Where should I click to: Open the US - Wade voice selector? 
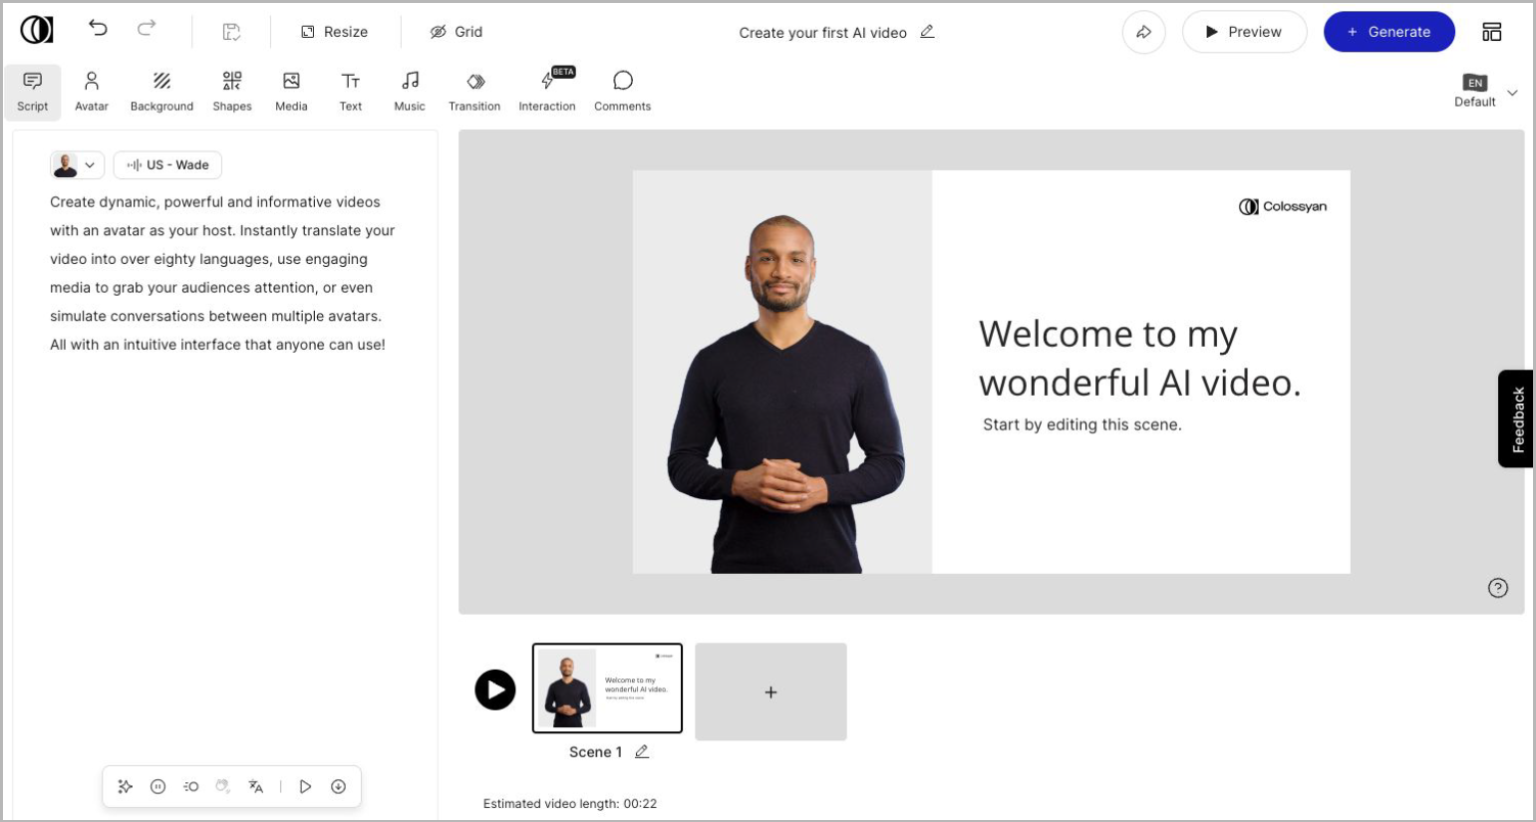click(167, 164)
